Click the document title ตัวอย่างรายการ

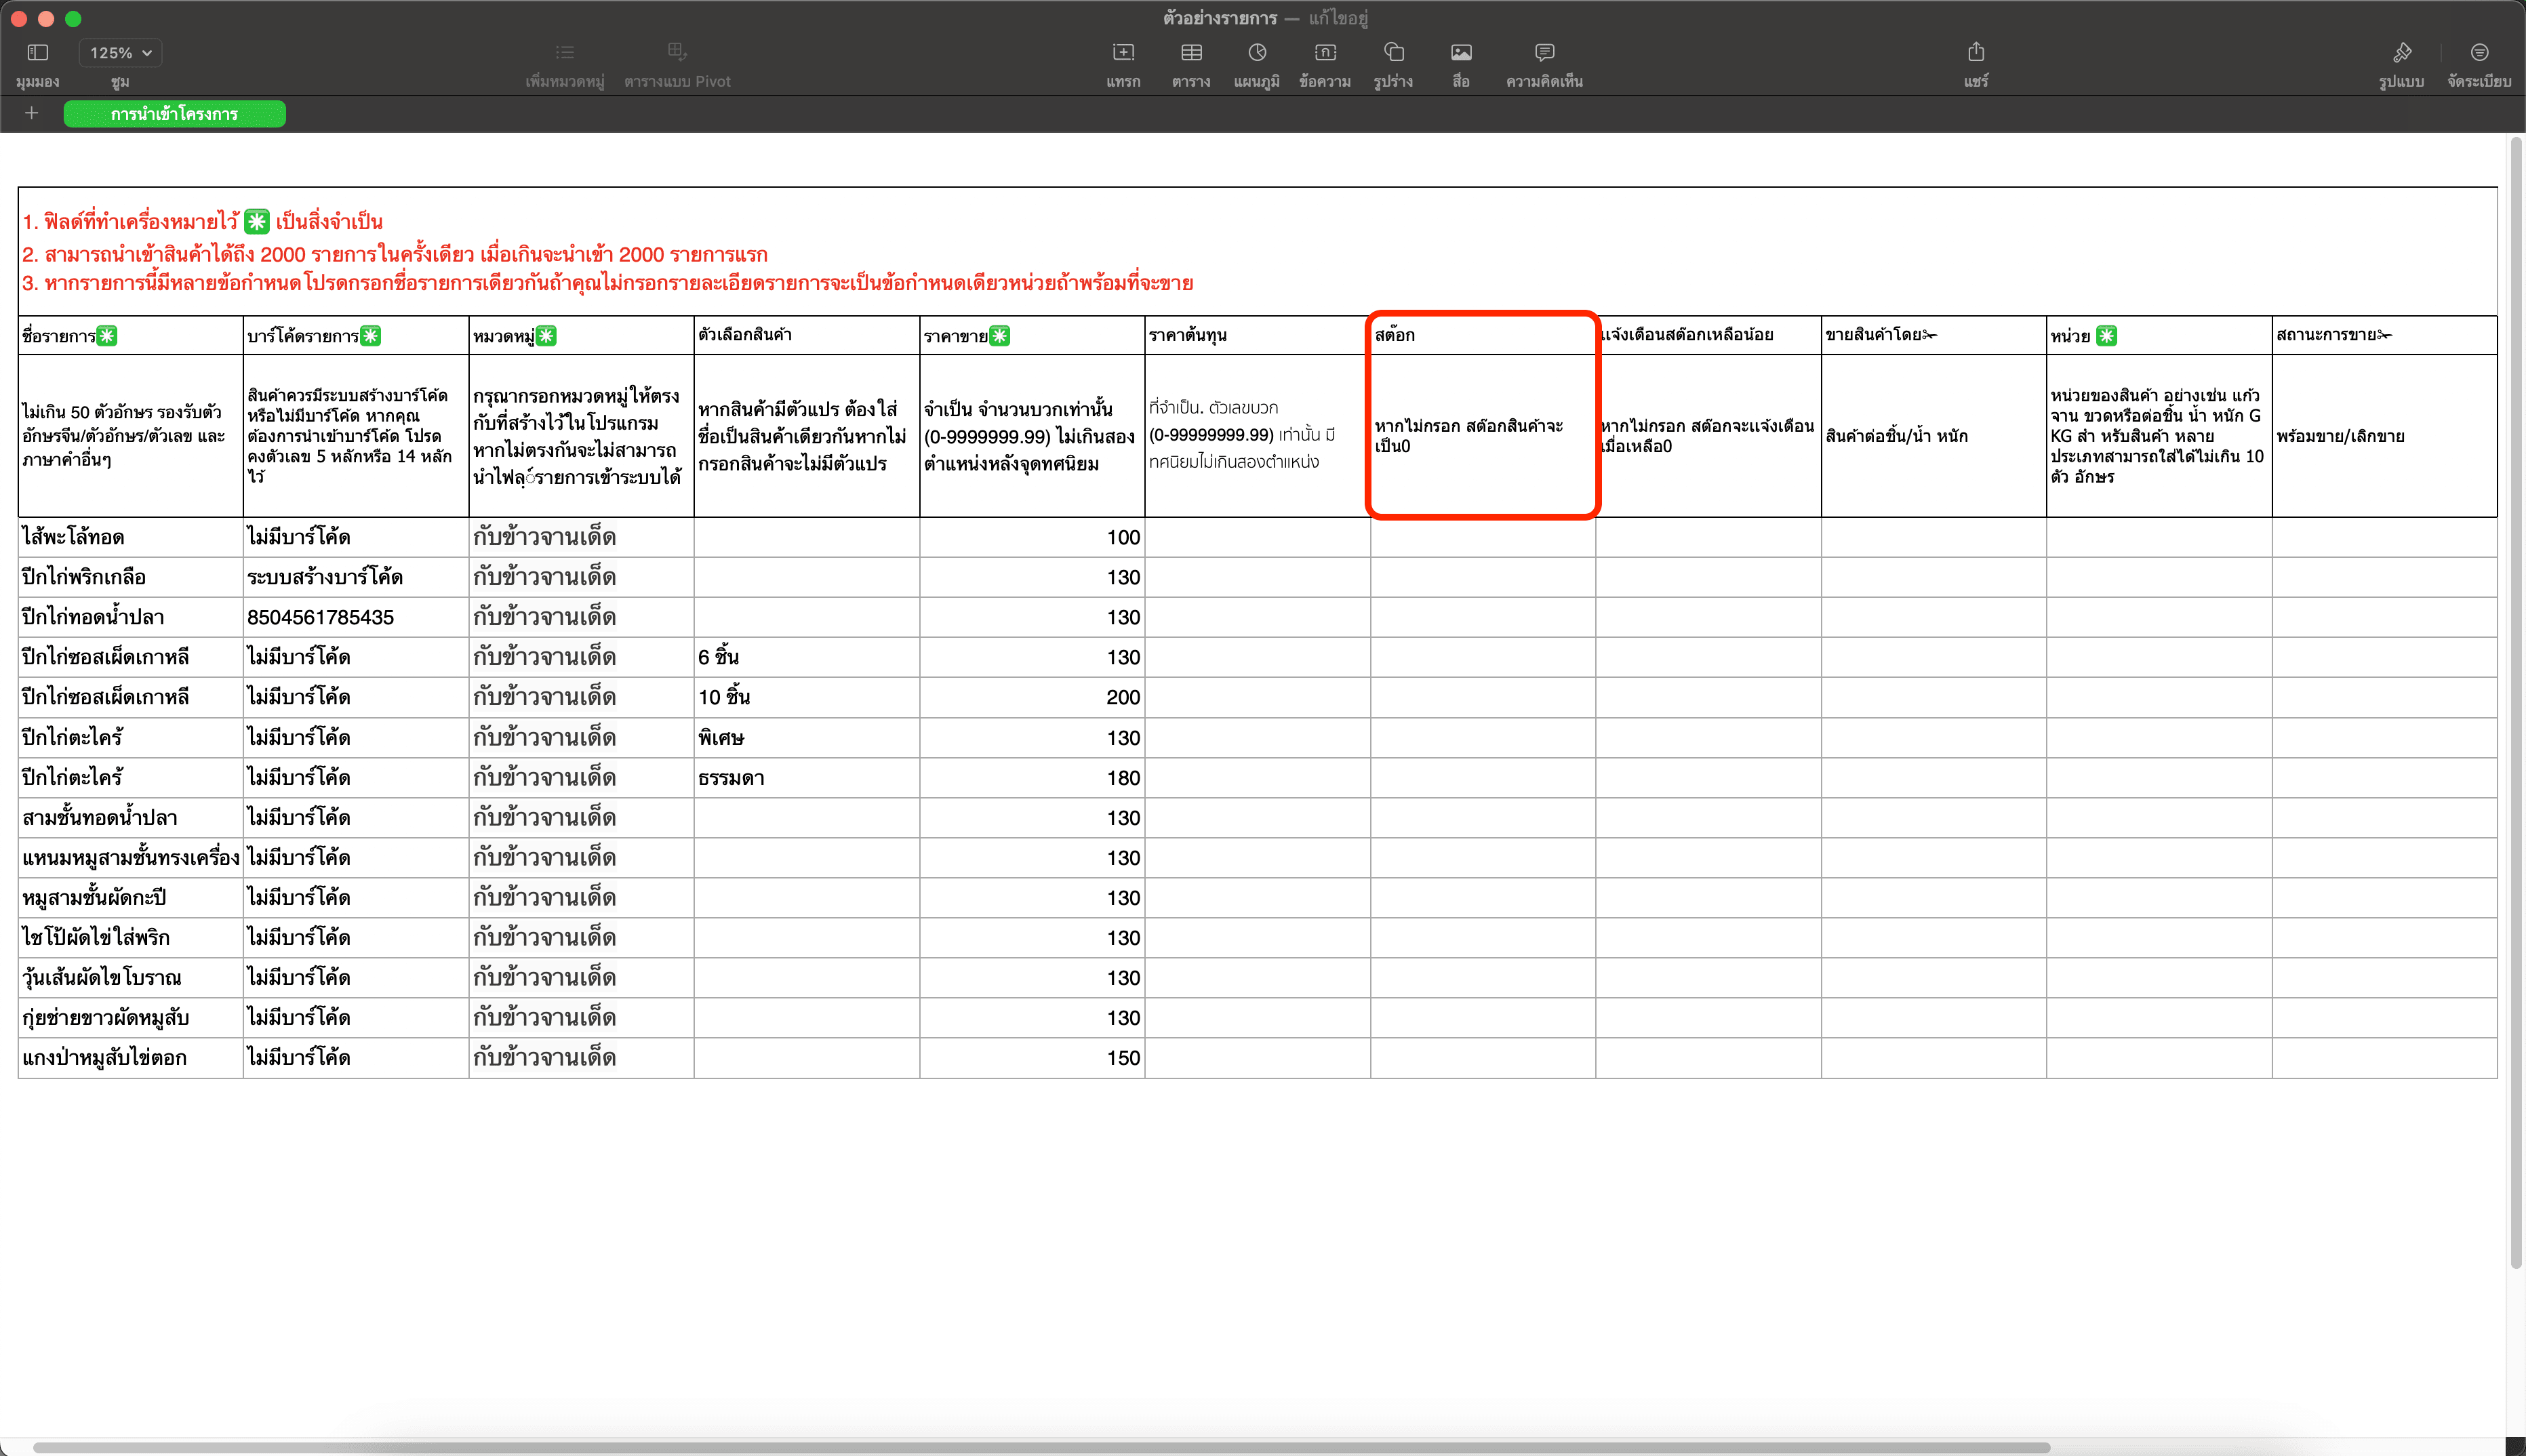click(1220, 18)
